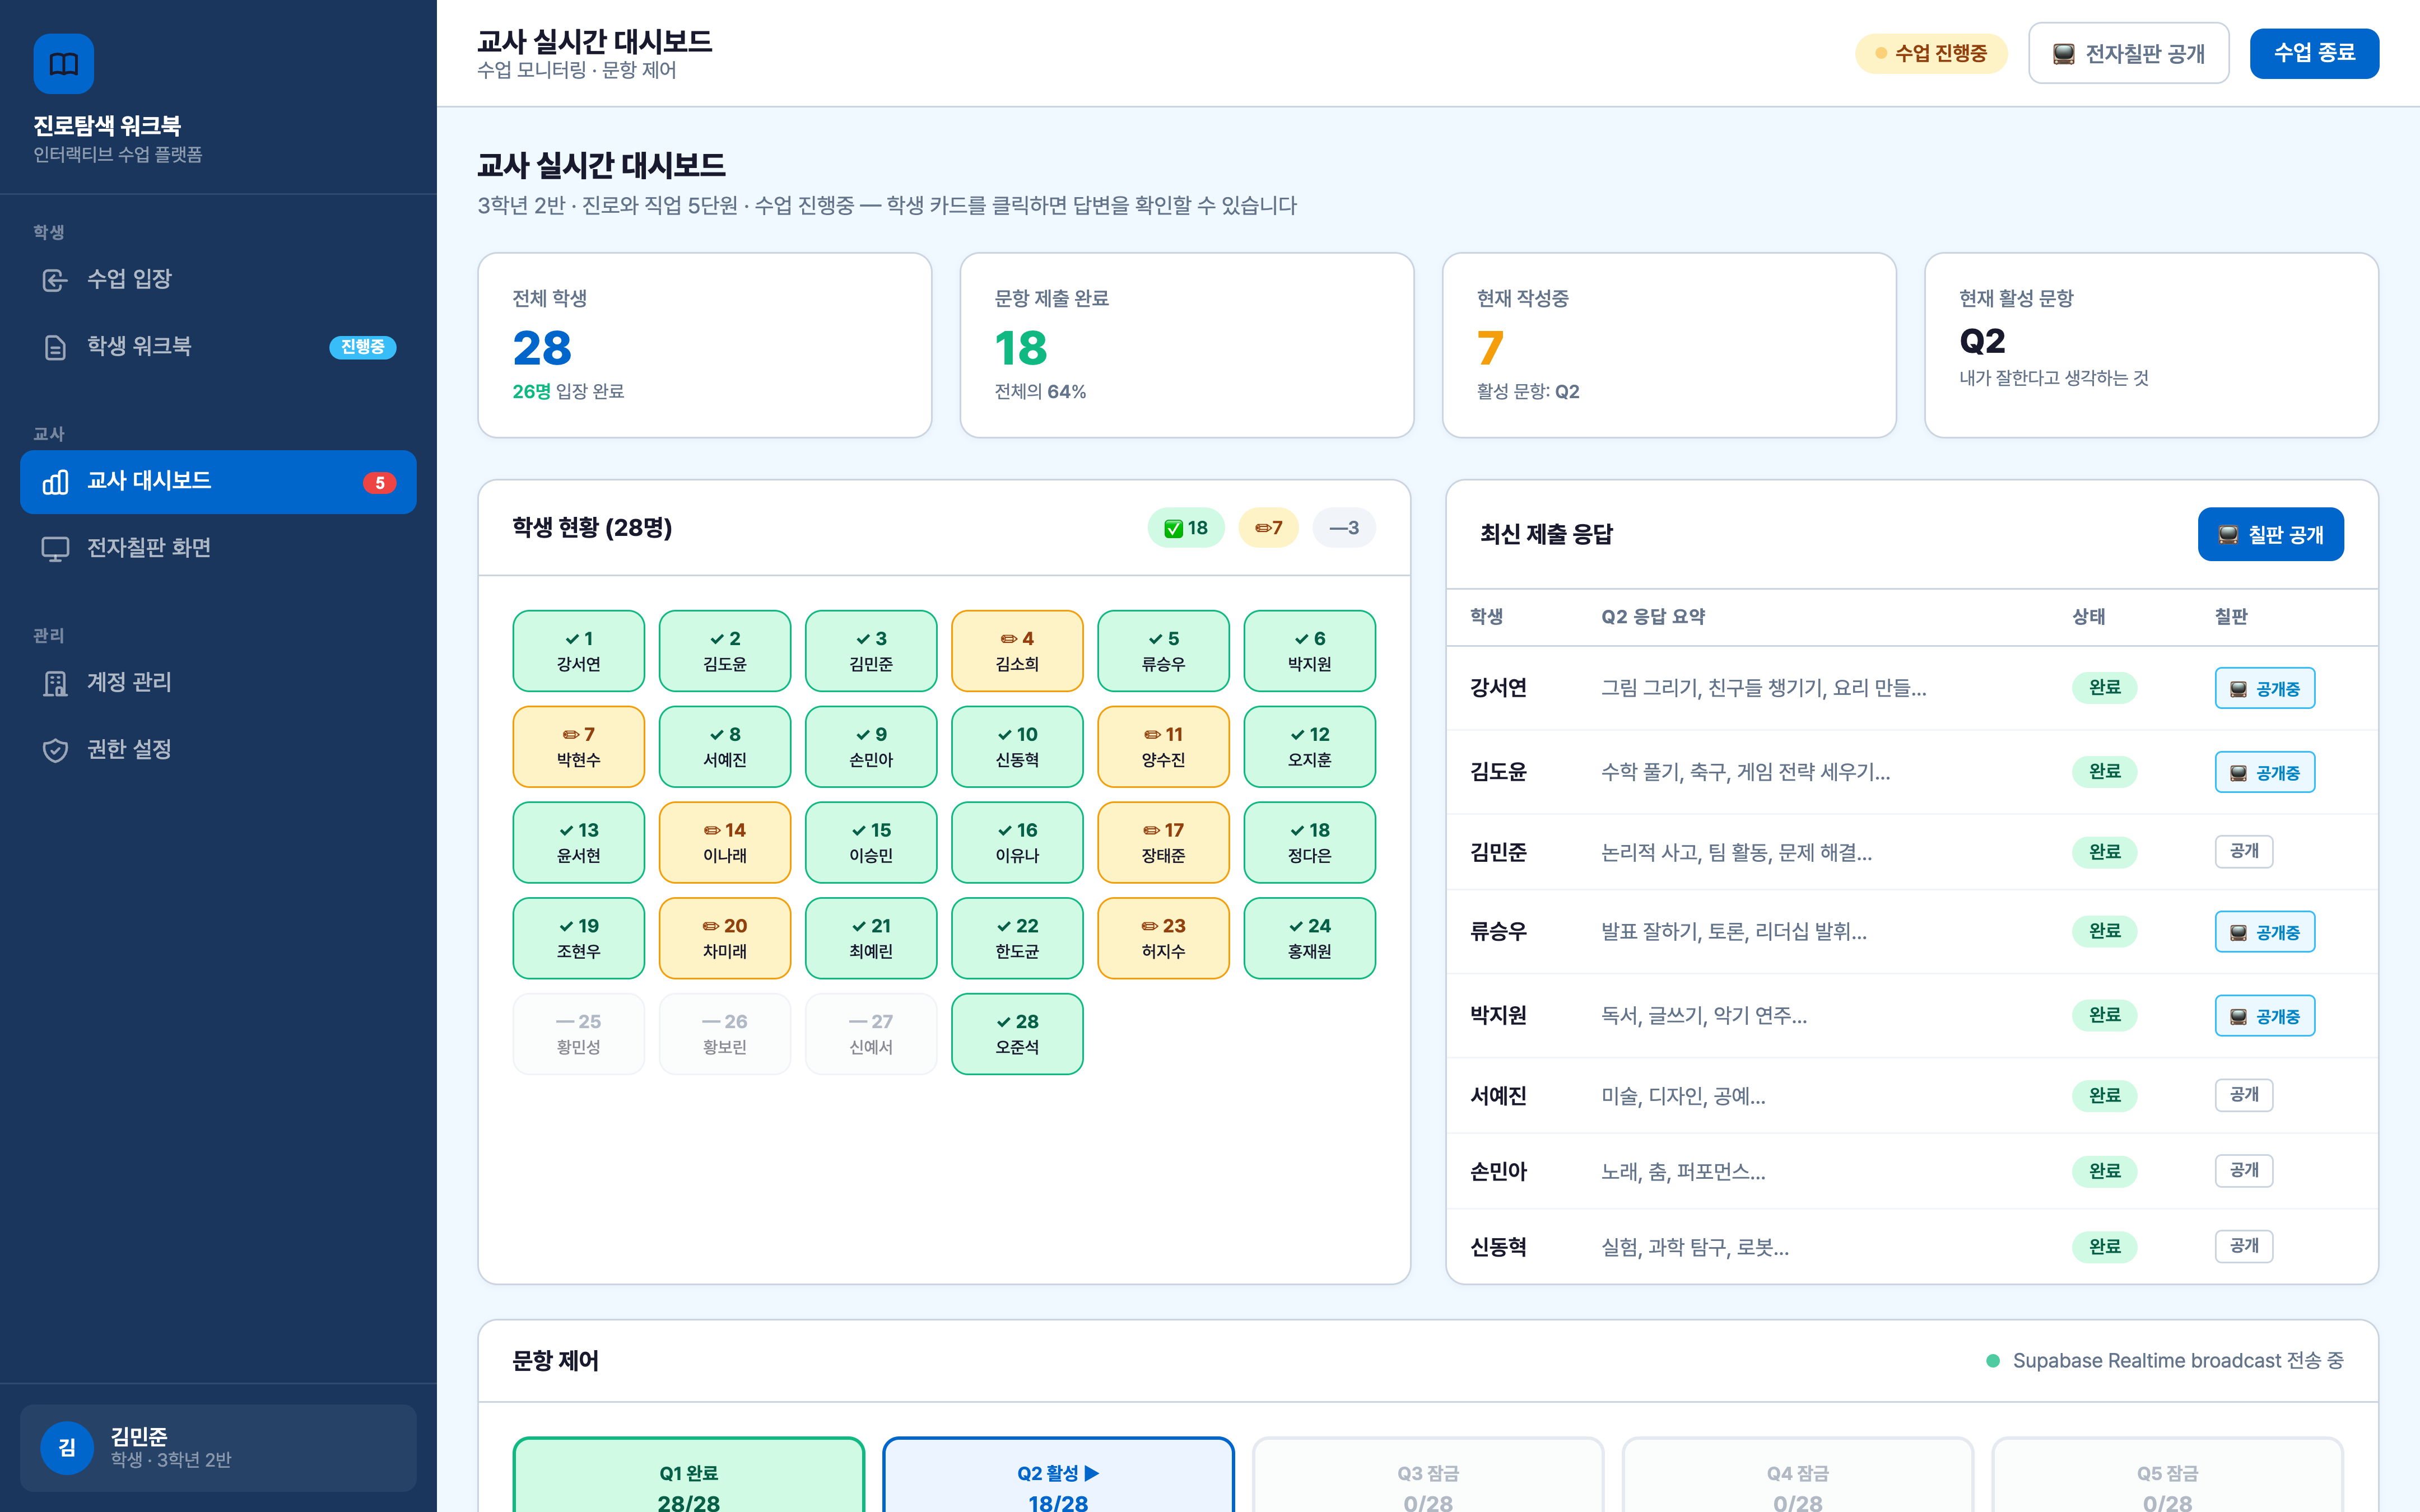Click the open-book app logo icon
Image resolution: width=2420 pixels, height=1512 pixels.
(x=64, y=64)
